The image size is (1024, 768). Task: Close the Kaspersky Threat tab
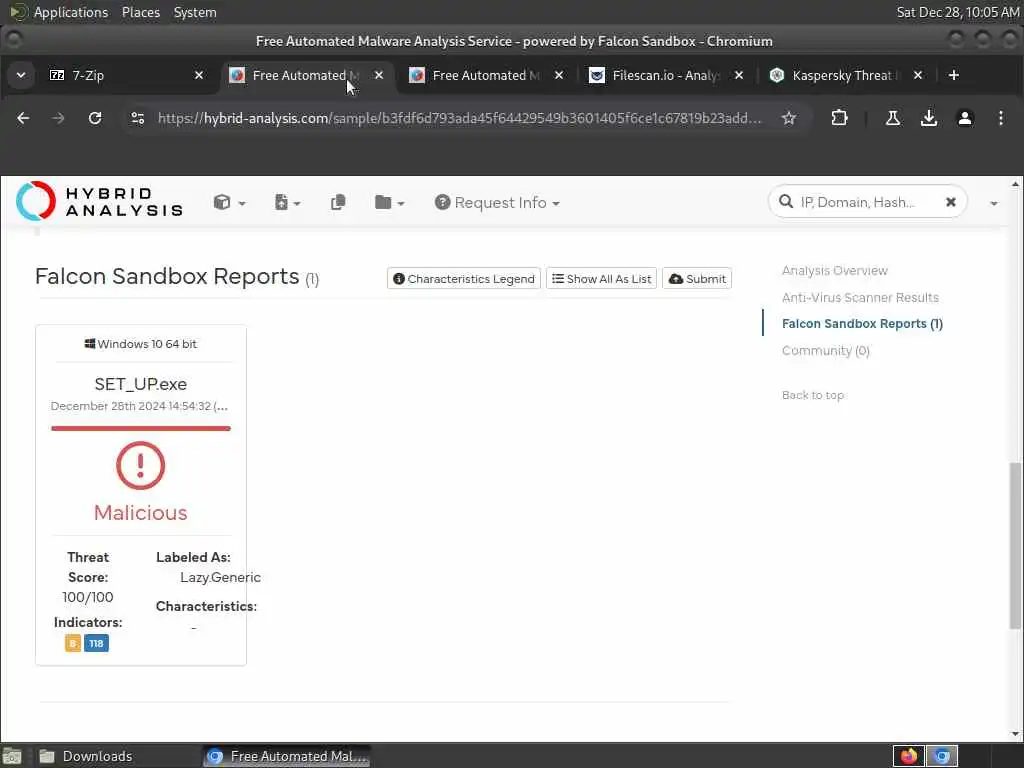tap(918, 75)
